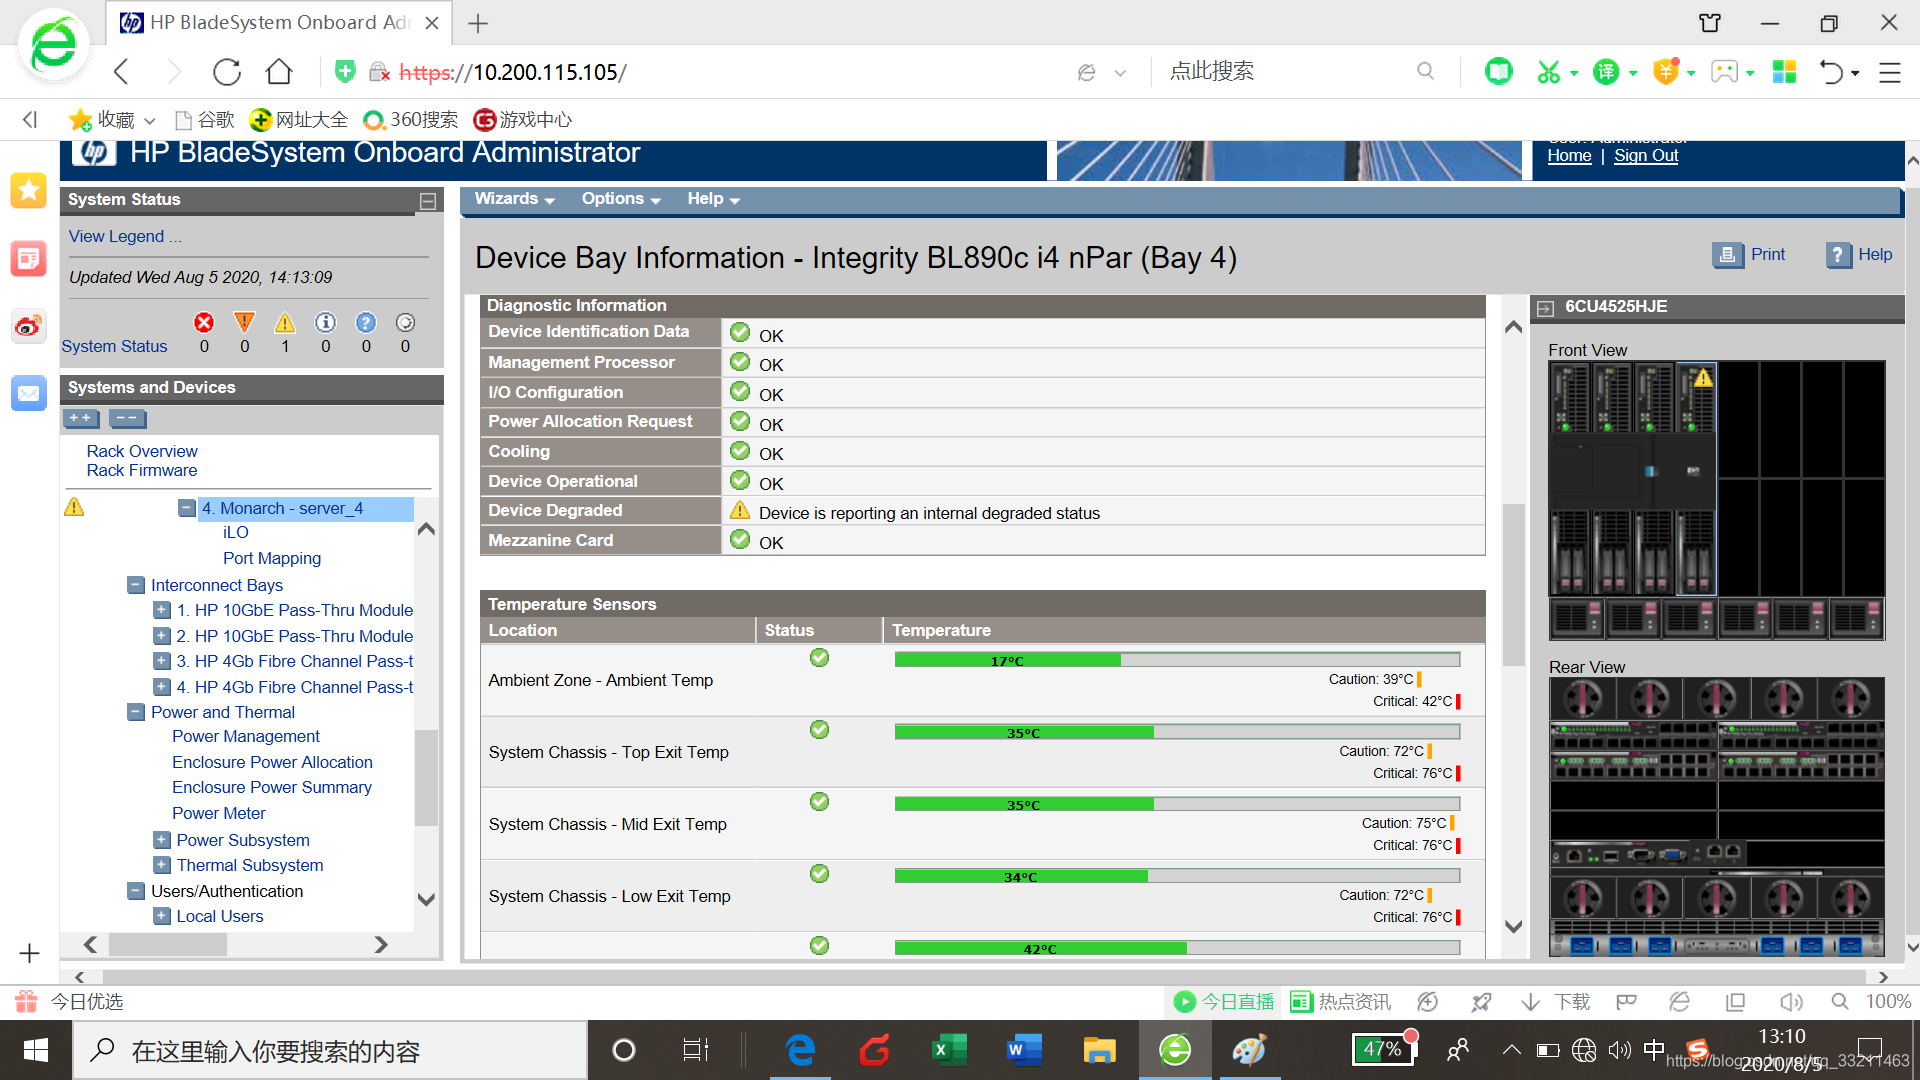Click the green OK icon for Mezzanine Card
The width and height of the screenshot is (1920, 1080).
coord(741,539)
